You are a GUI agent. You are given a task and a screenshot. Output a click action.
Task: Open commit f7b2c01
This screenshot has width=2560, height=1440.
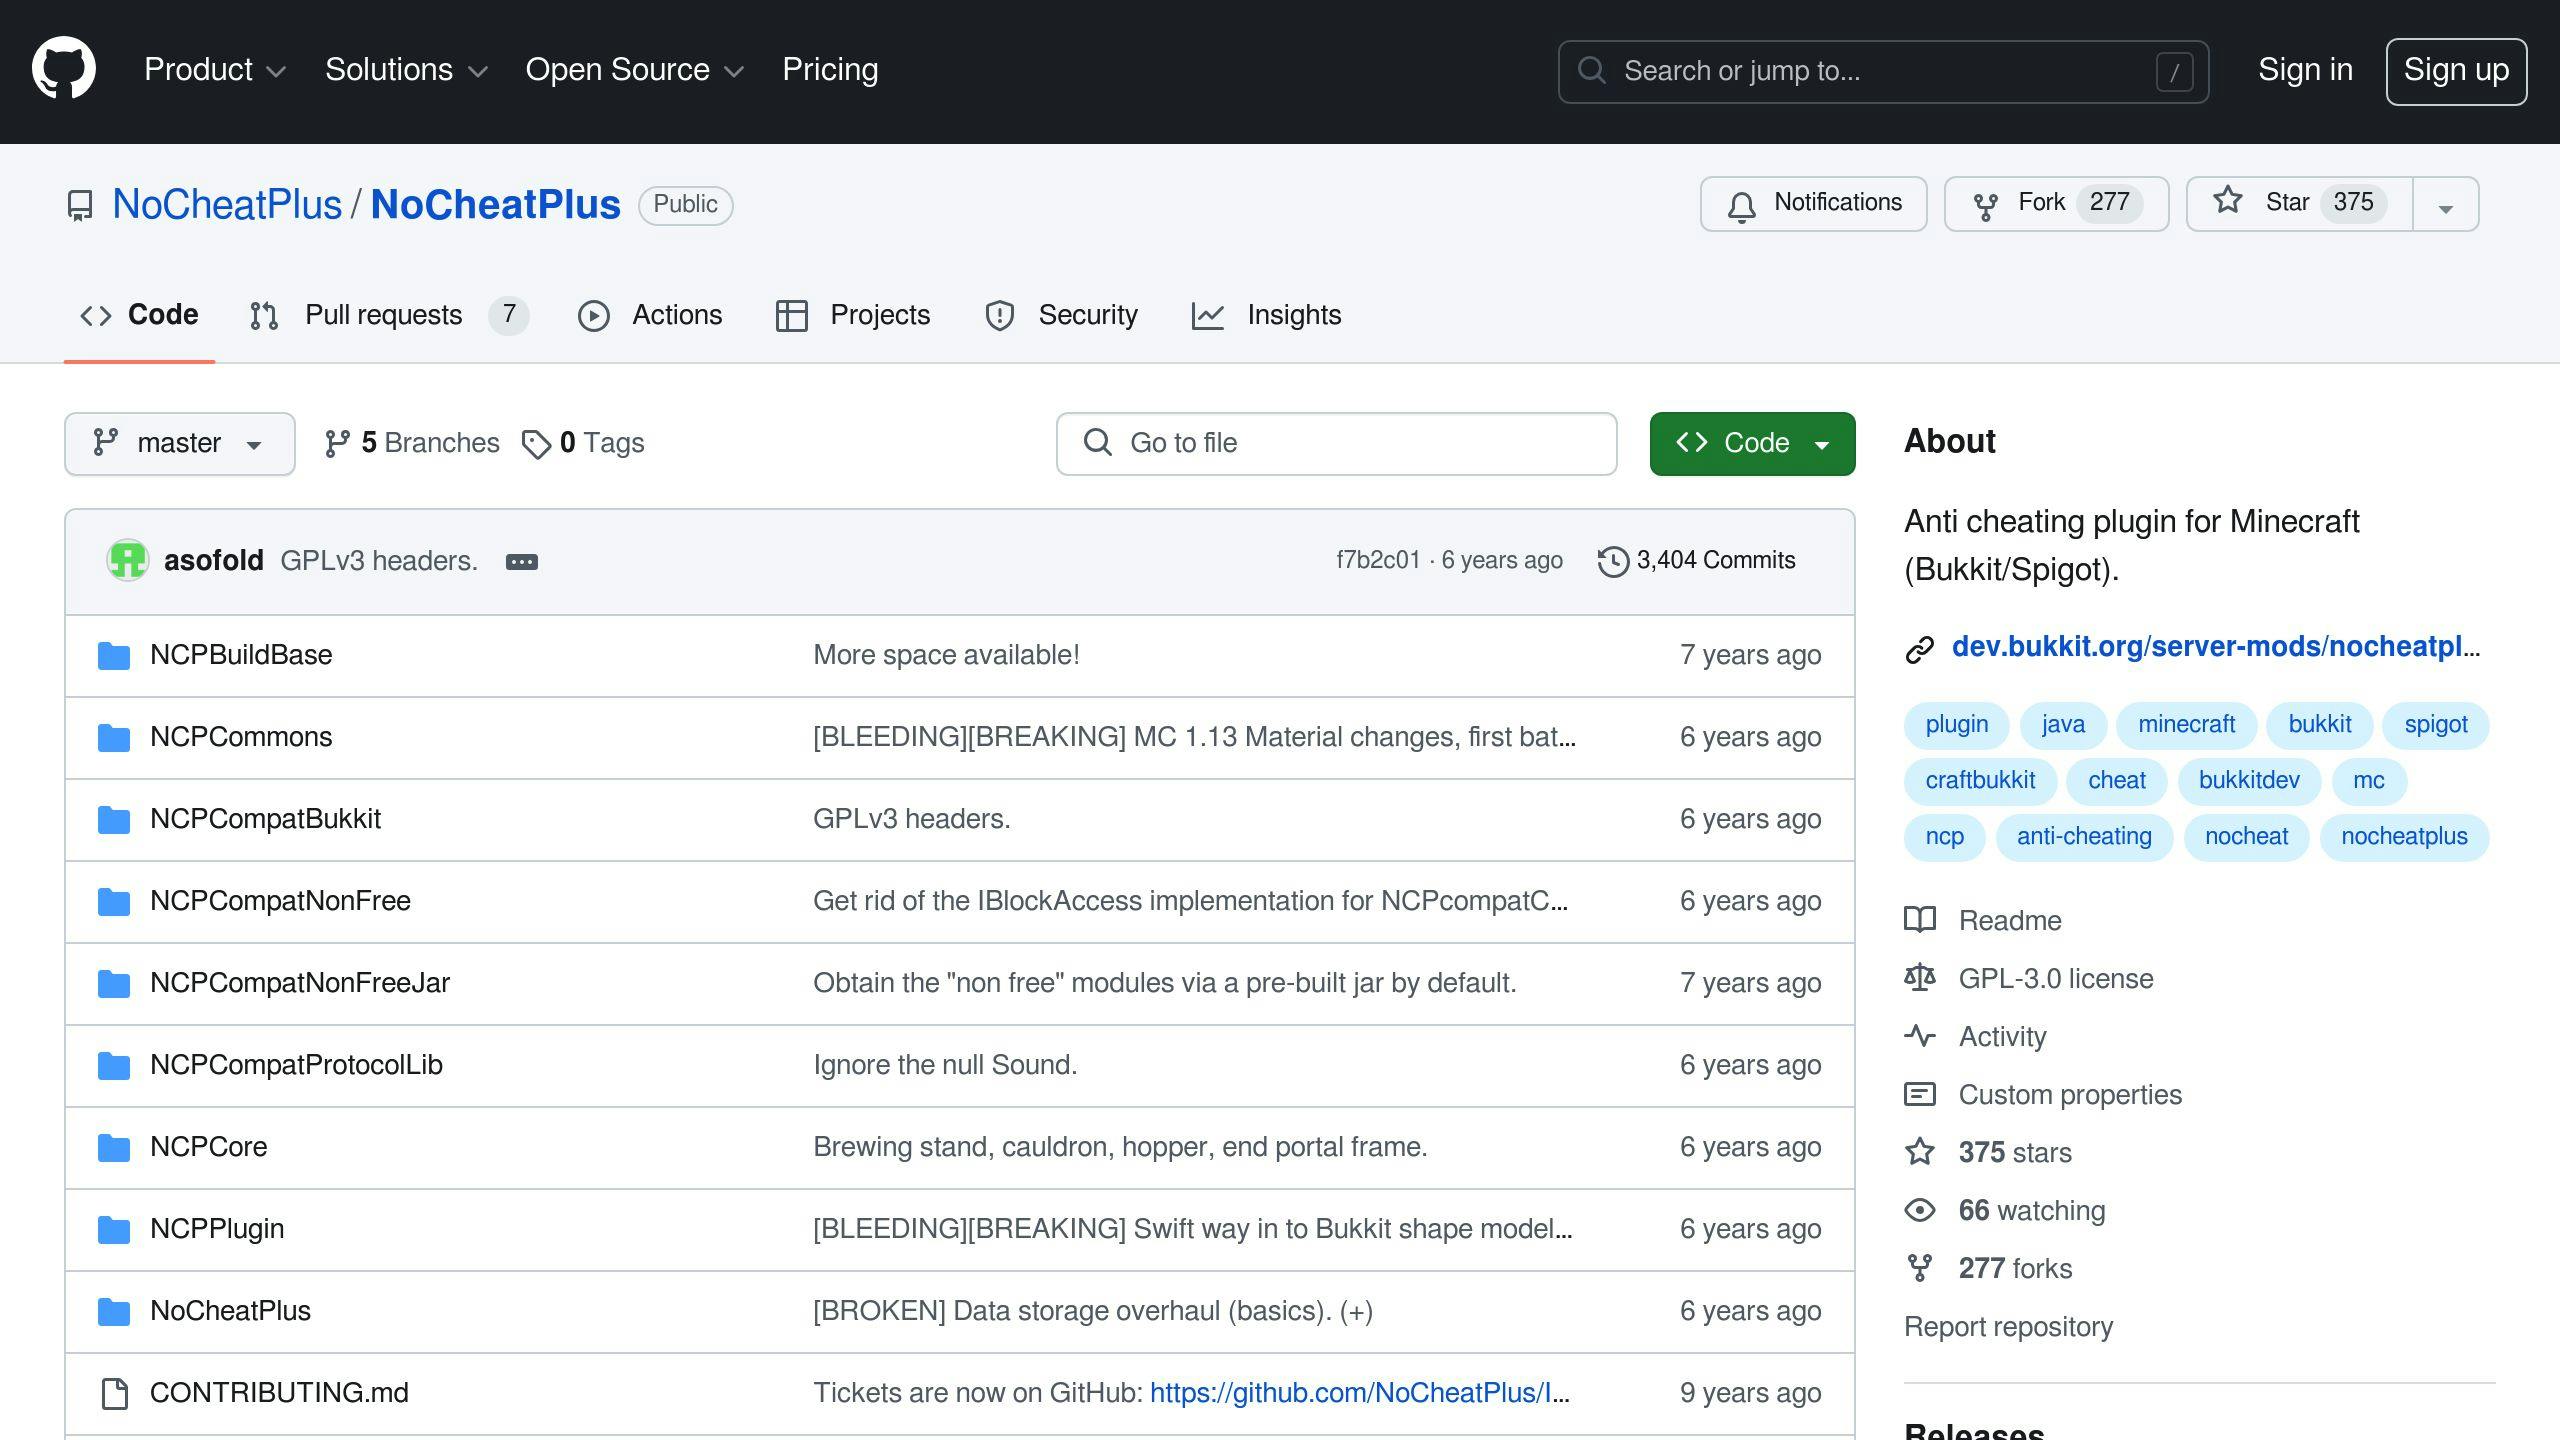click(x=1378, y=561)
